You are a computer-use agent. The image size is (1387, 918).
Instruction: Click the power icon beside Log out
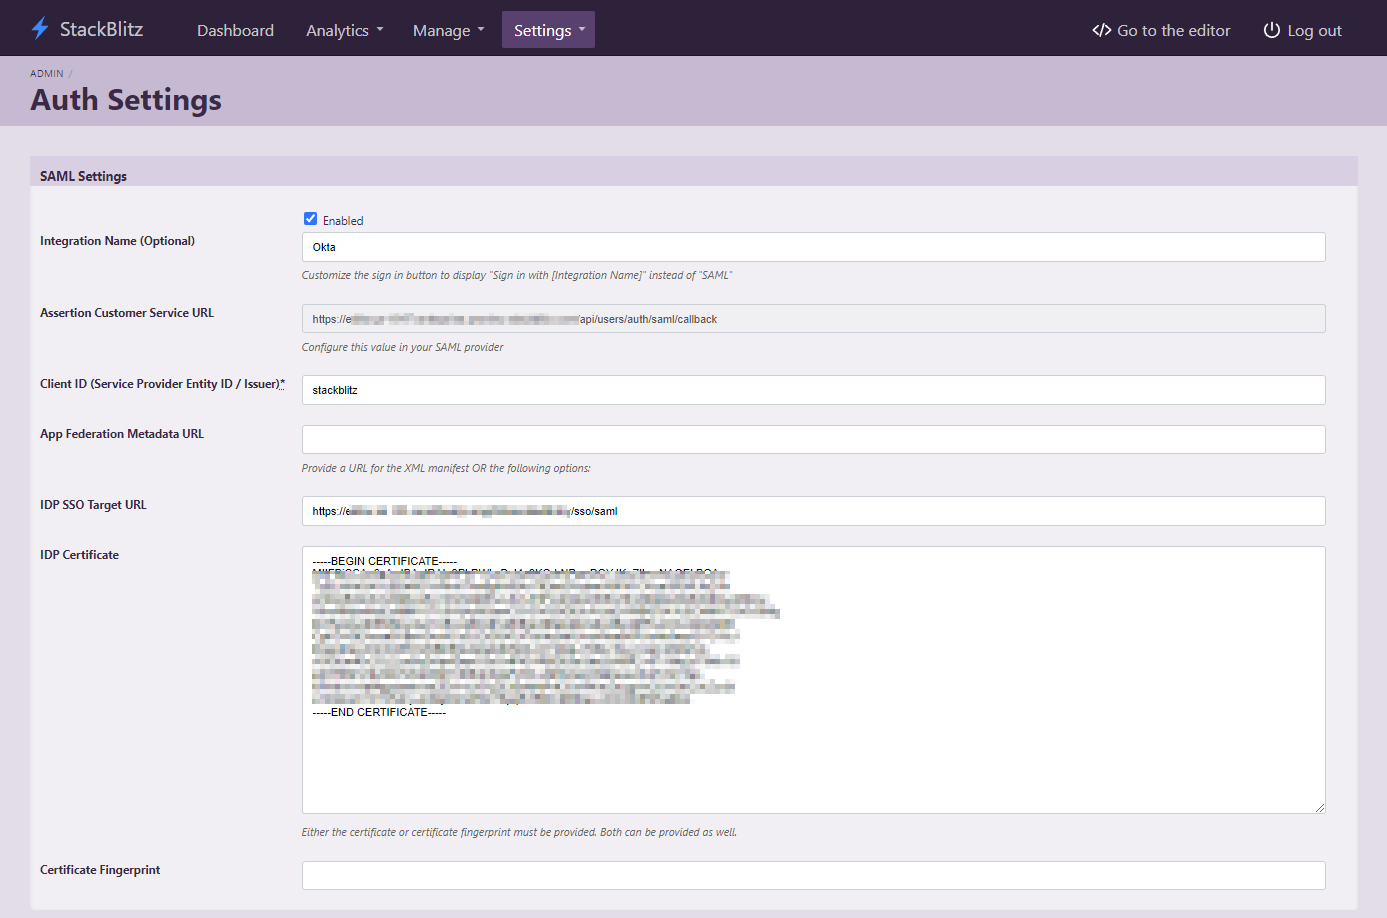coord(1272,30)
